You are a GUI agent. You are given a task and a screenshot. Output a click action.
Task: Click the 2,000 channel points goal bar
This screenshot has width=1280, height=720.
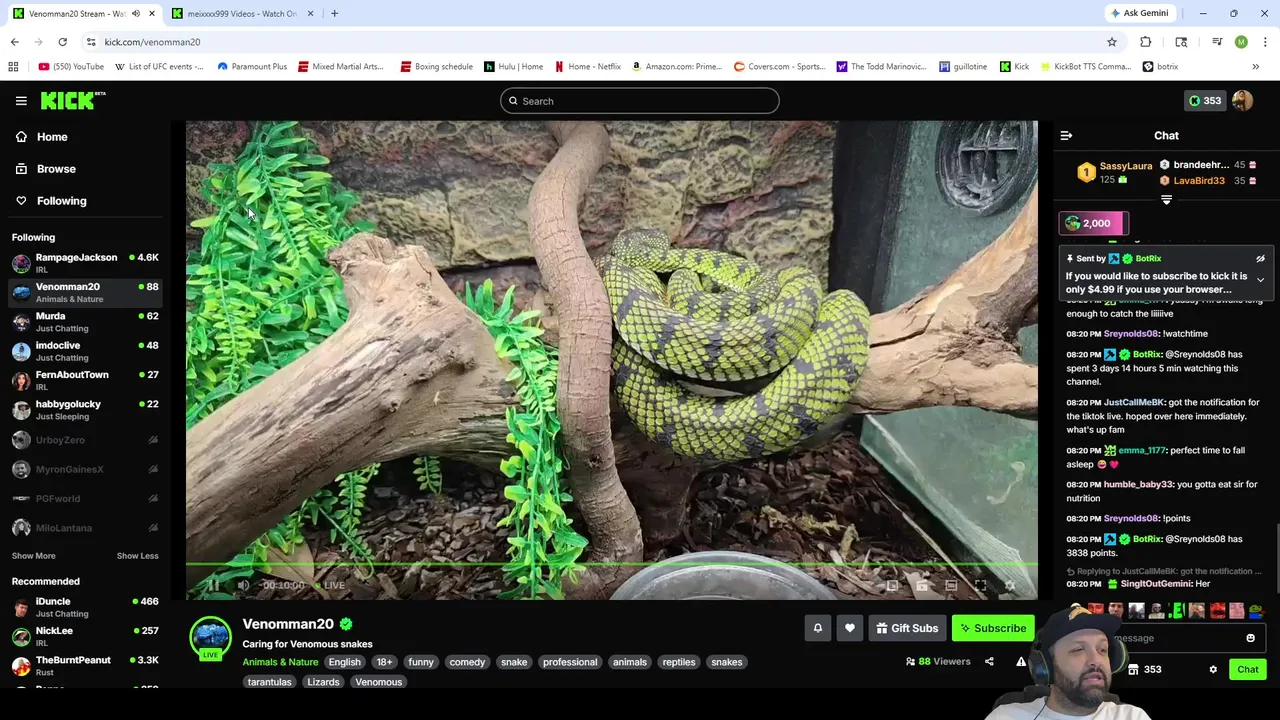coord(1093,223)
